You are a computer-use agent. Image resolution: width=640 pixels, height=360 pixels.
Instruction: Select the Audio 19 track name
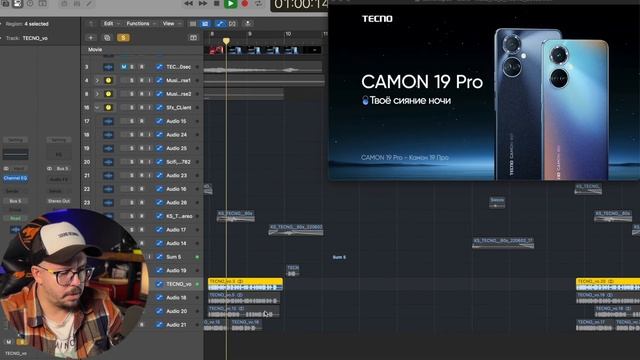(176, 270)
